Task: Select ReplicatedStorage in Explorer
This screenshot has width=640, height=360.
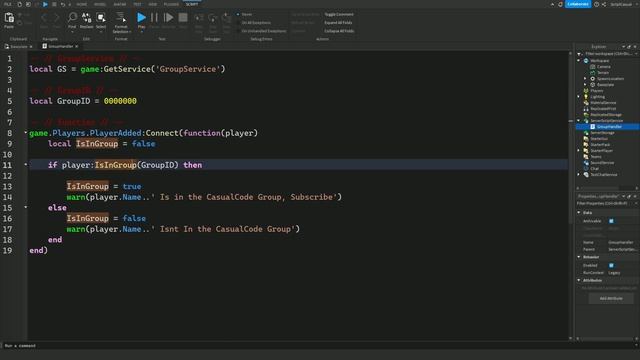Action: pos(606,115)
